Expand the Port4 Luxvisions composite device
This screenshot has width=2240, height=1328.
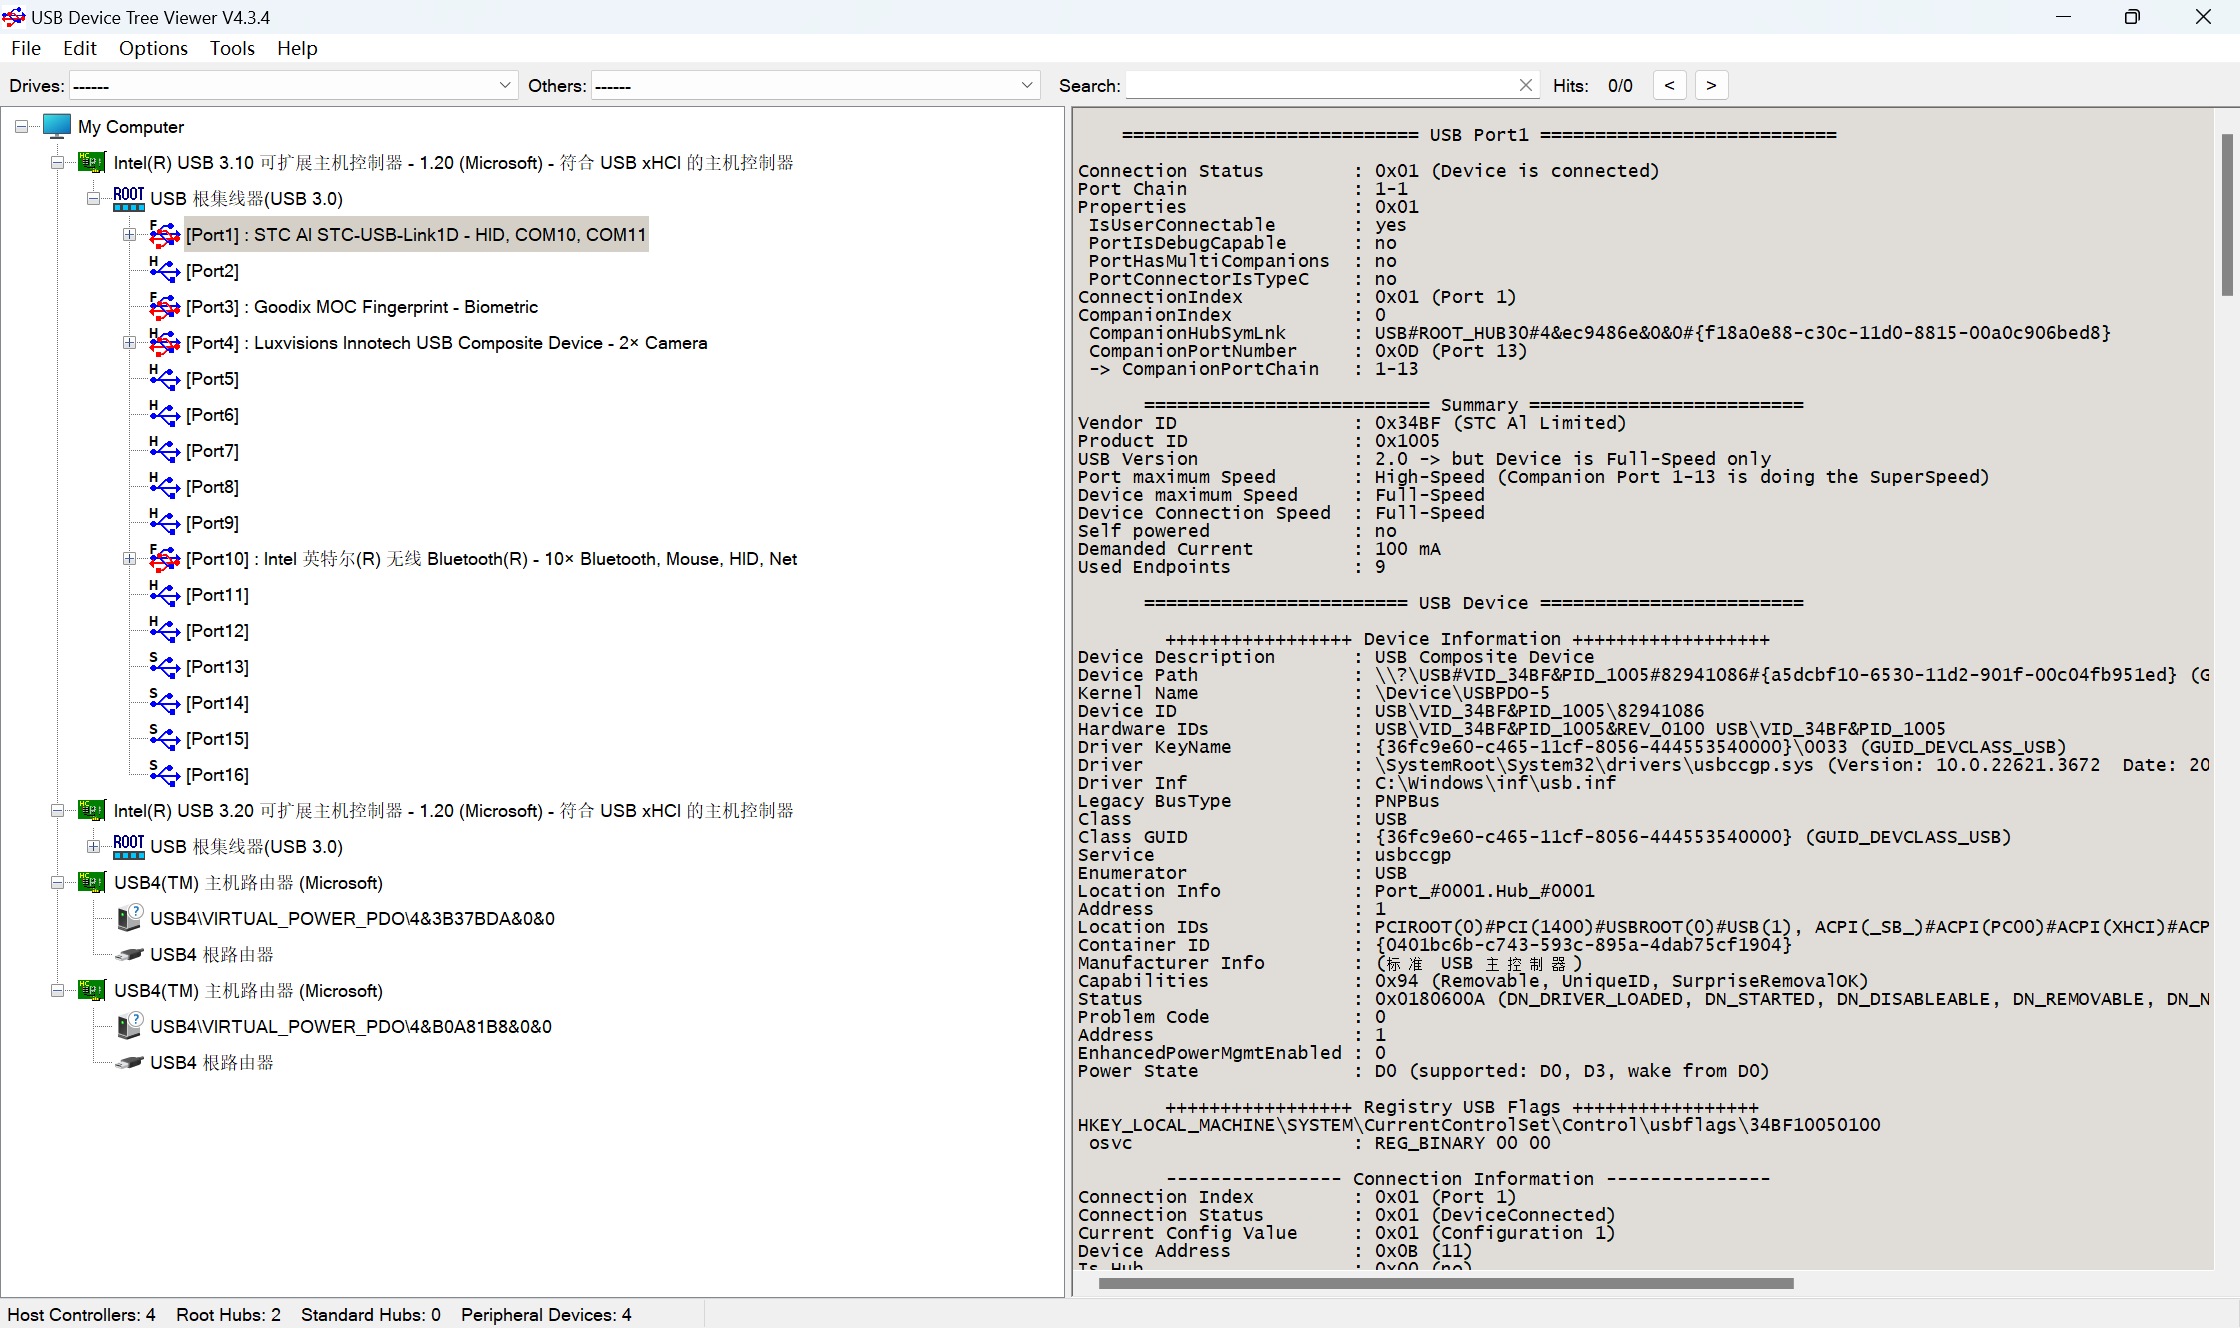tap(129, 342)
